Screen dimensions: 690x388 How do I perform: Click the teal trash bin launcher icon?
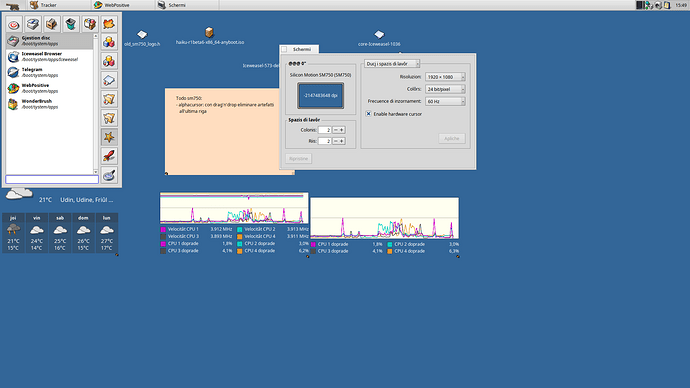coord(70,24)
